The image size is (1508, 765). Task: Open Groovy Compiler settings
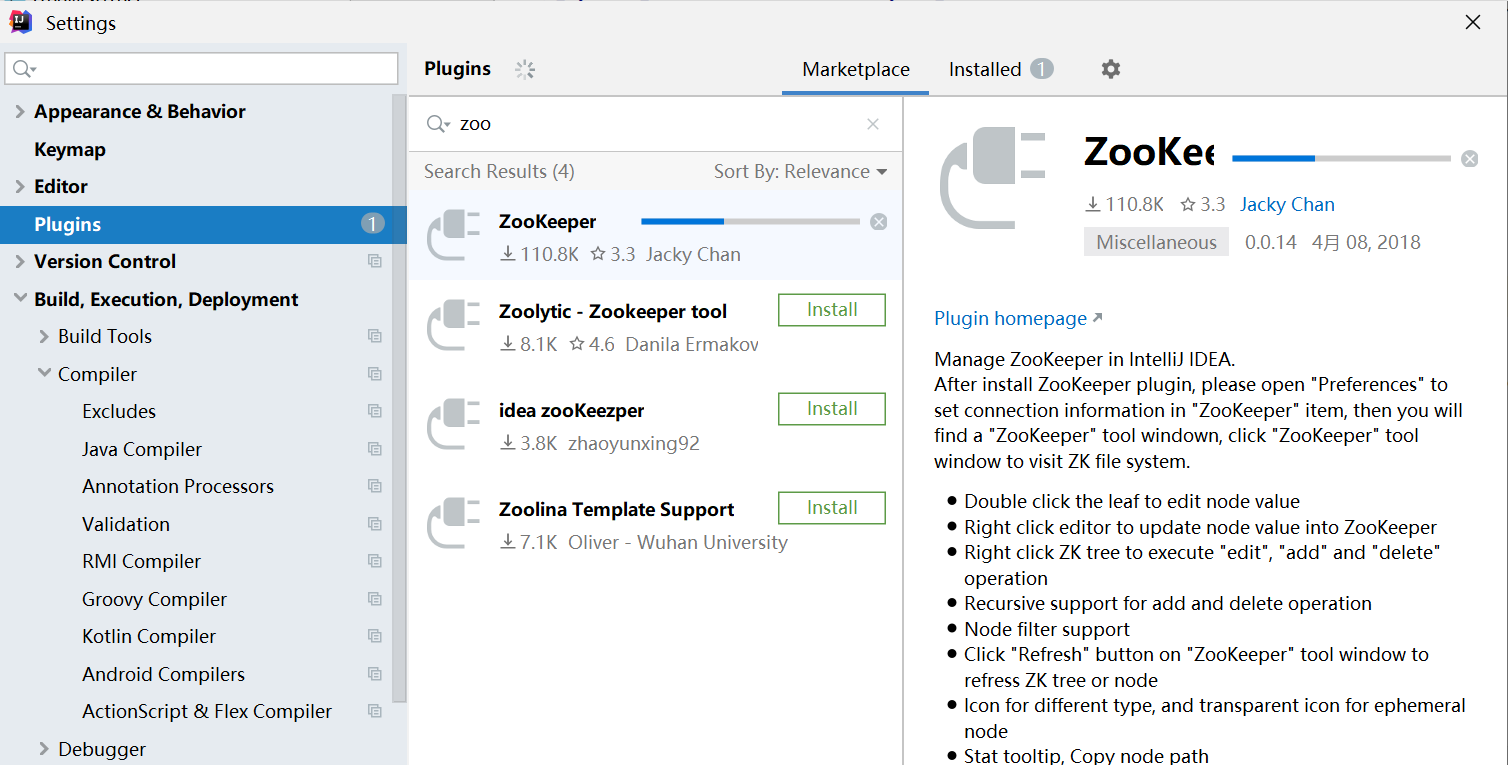154,599
